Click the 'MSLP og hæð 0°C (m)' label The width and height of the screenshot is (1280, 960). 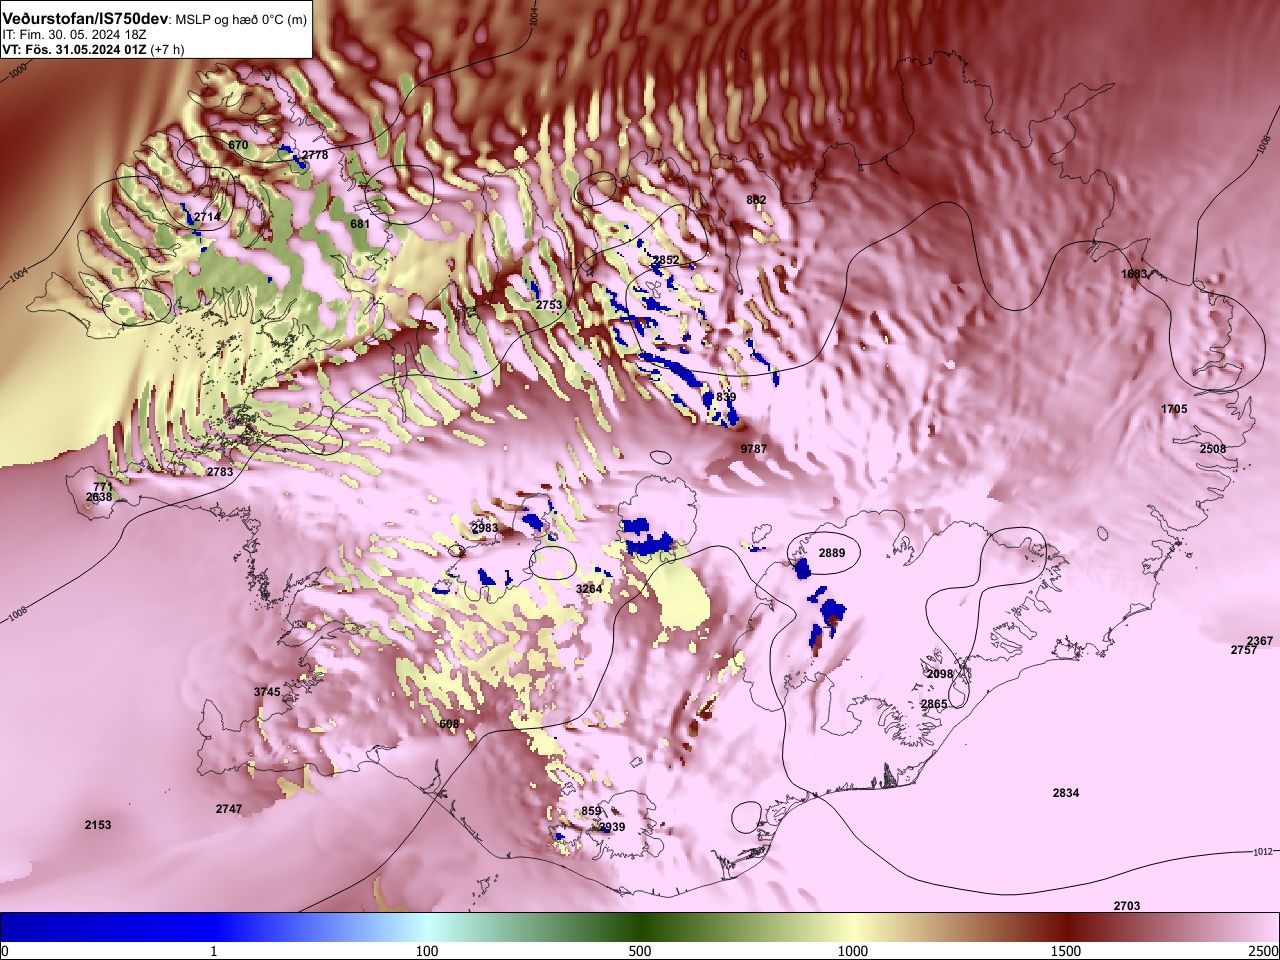(x=241, y=19)
